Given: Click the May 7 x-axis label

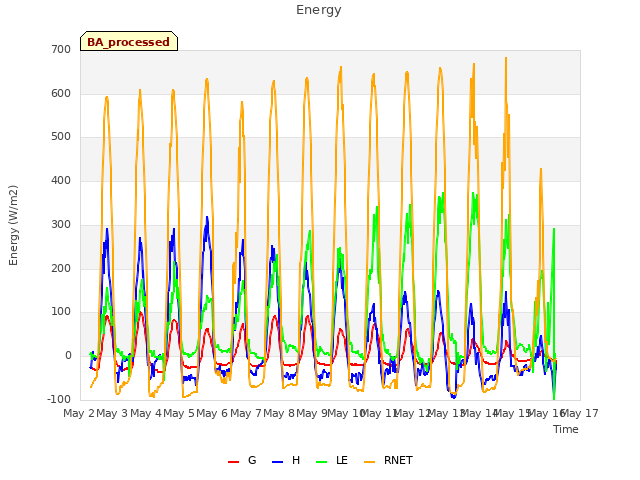Looking at the screenshot, I should (246, 413).
